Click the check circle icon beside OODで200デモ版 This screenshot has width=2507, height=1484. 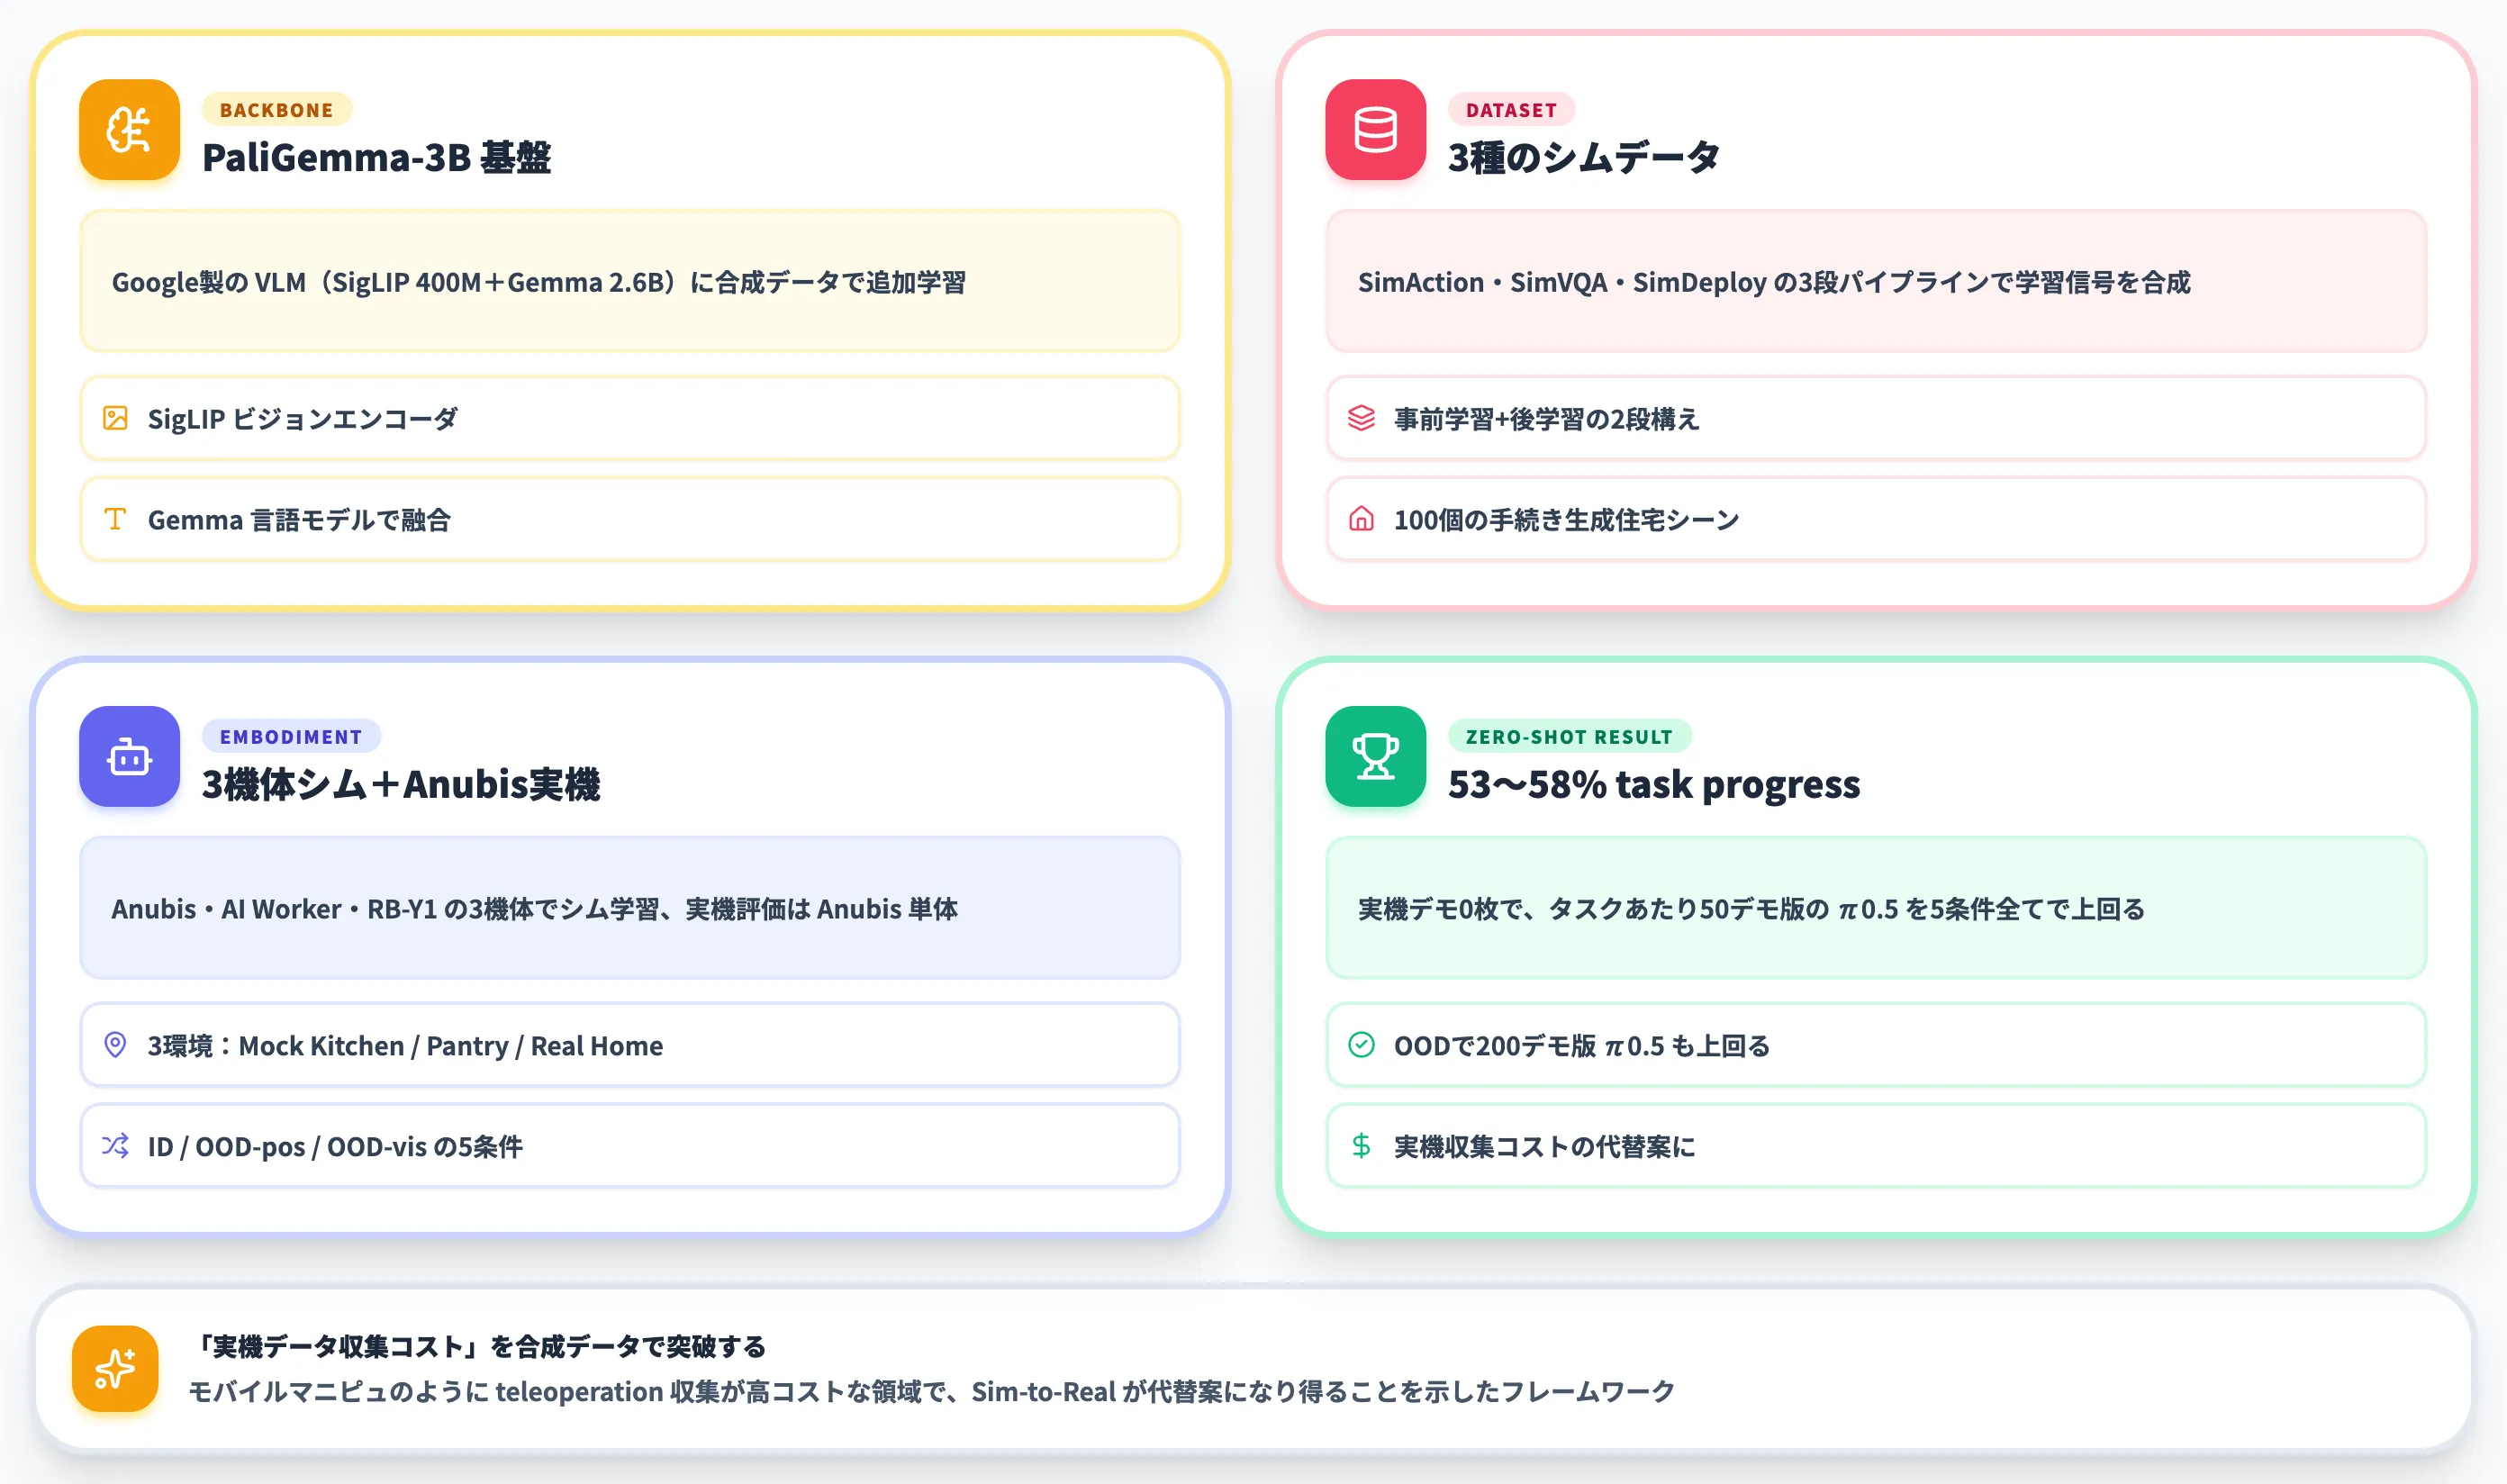click(x=1361, y=1045)
